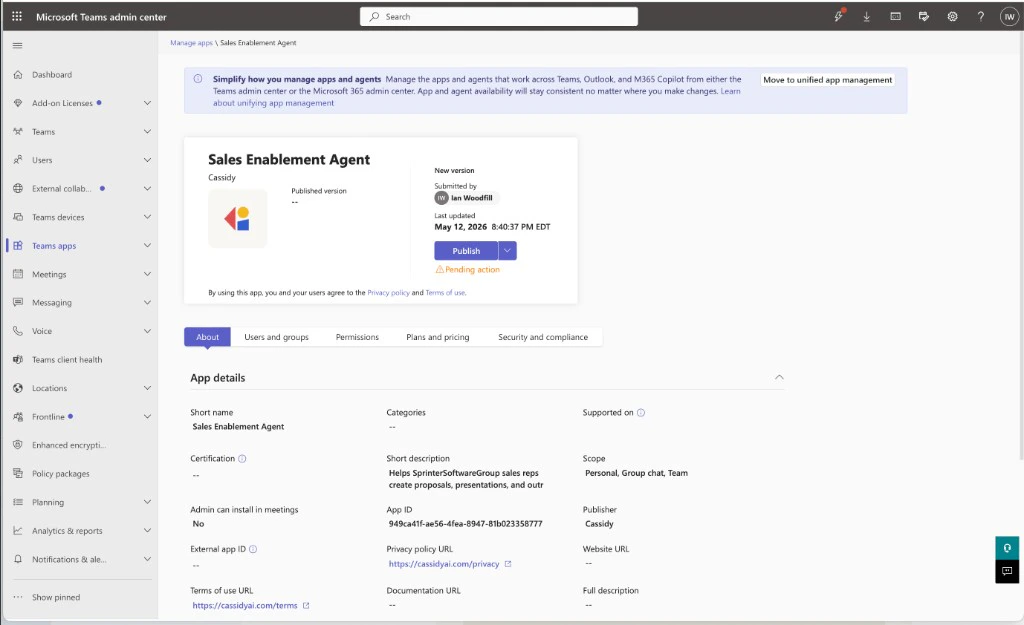Click the External app ID info icon

(253, 549)
